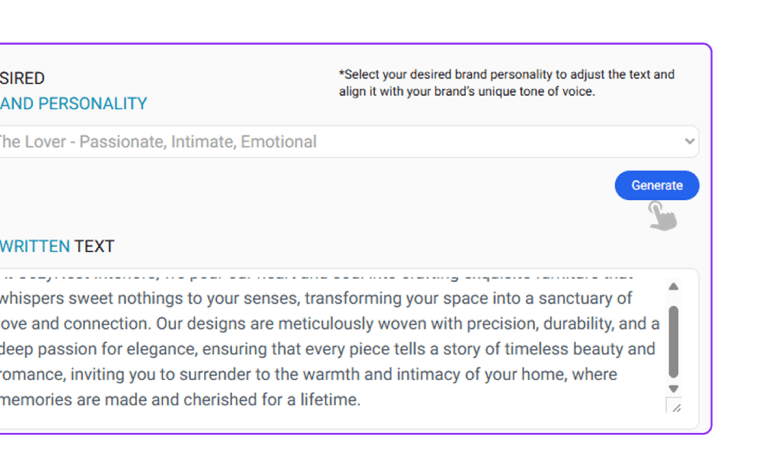Screen dimensions: 773x458
Task: Click the scroll down arrow in text box
Action: tap(673, 388)
